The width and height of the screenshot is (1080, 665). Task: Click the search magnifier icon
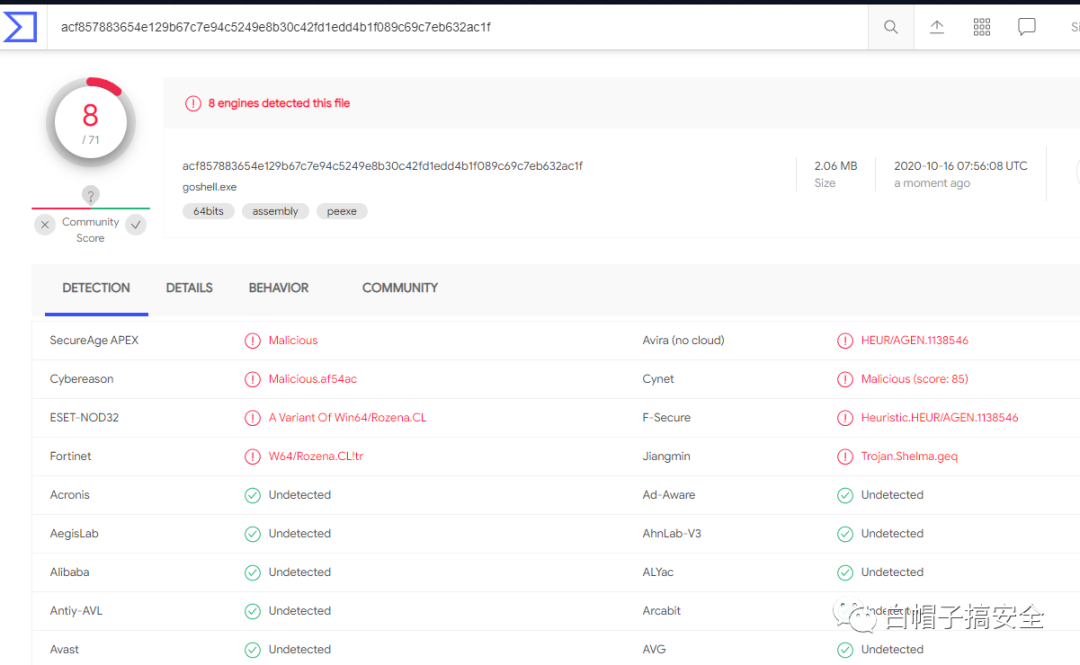[x=891, y=27]
